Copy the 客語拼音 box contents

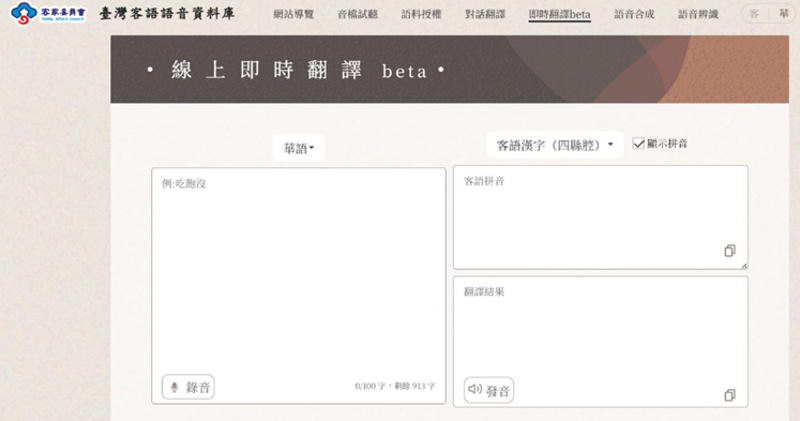(730, 251)
